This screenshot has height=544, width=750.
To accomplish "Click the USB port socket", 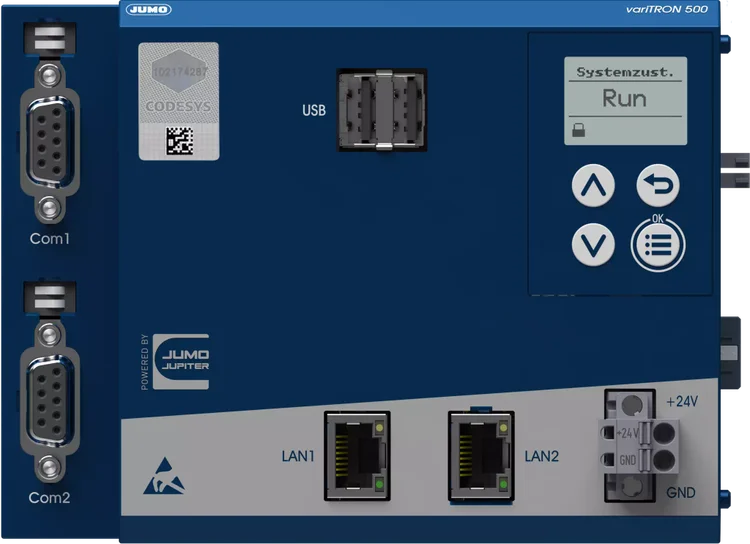I will pos(382,110).
